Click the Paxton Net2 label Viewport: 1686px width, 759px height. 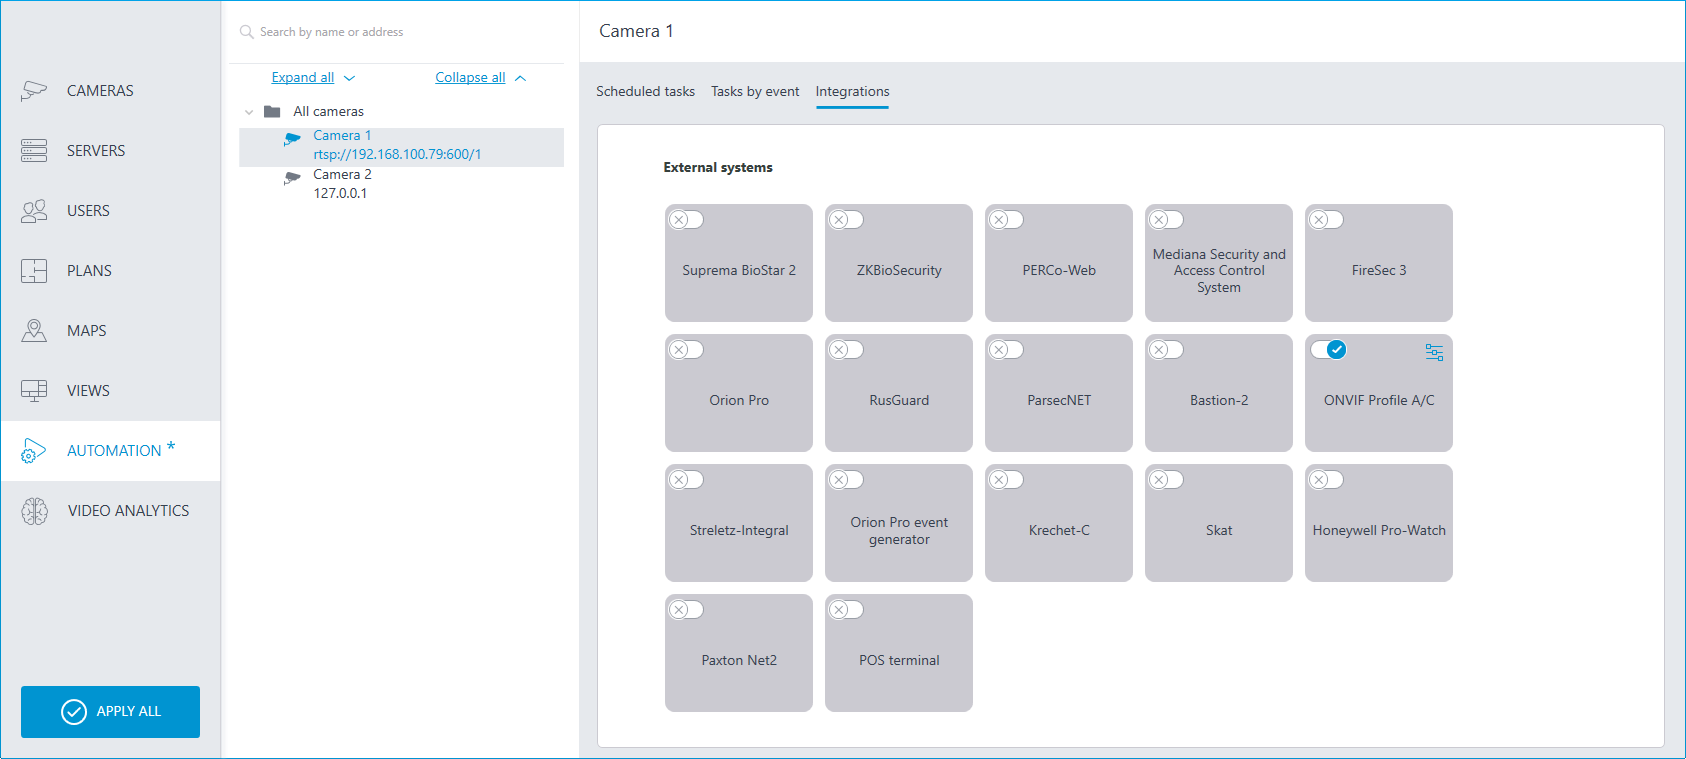click(x=739, y=660)
